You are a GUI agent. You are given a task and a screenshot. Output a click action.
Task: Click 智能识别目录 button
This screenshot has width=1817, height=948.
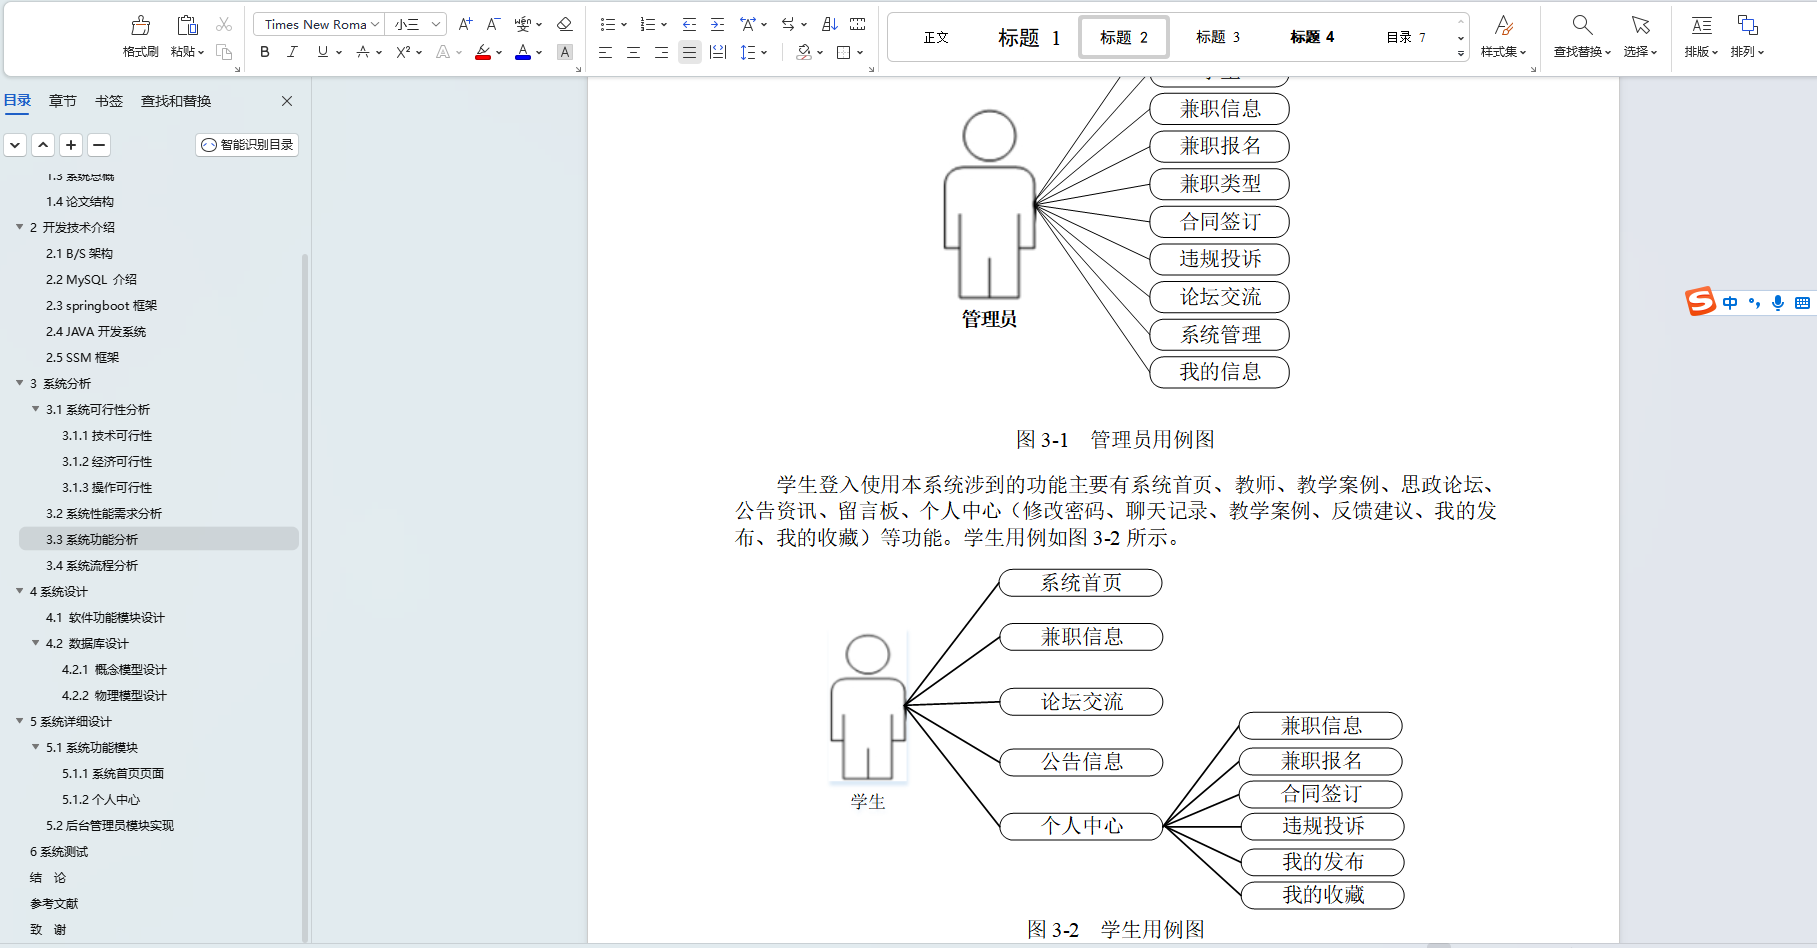247,145
